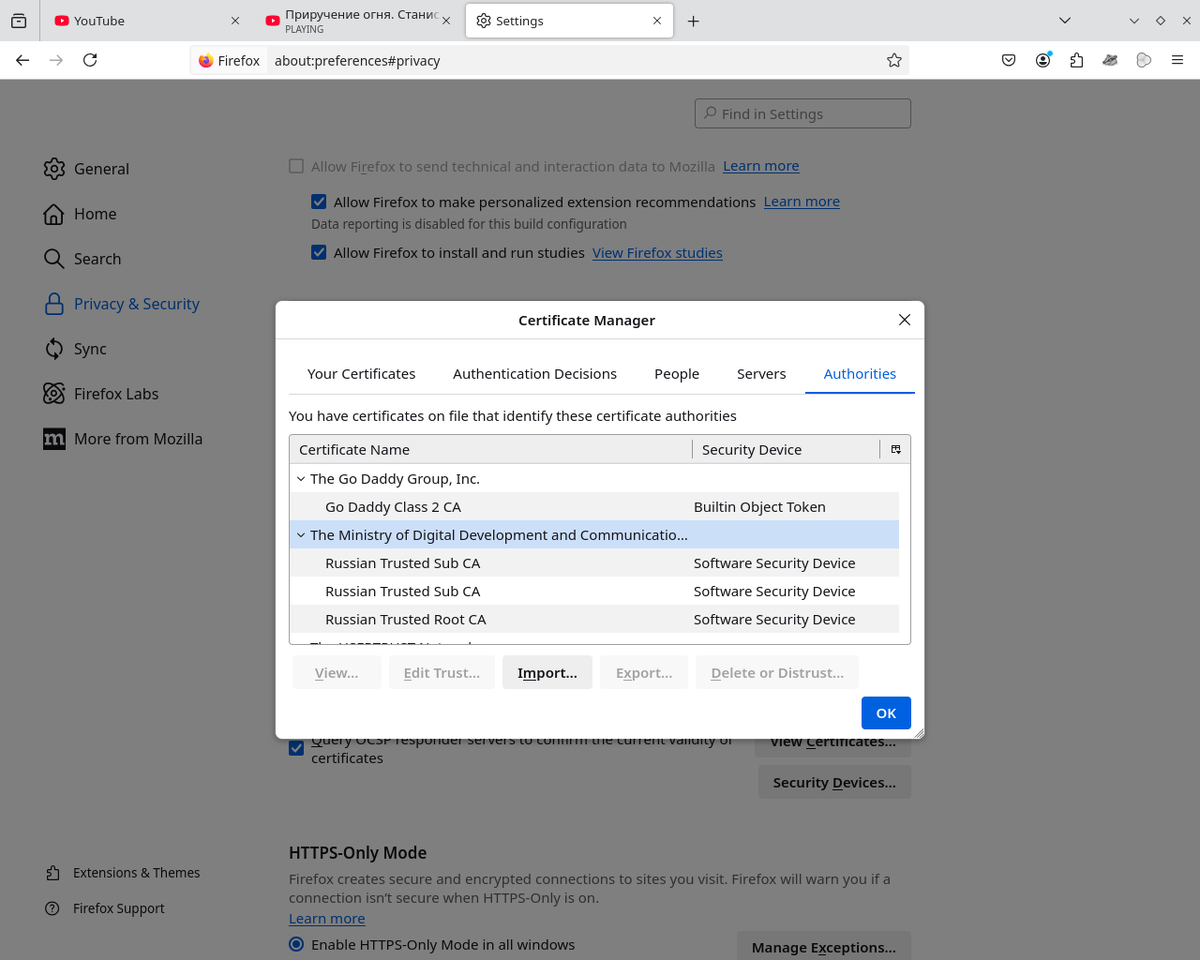Open the Firefox View icon in tab bar
1200x960 pixels.
pos(19,20)
